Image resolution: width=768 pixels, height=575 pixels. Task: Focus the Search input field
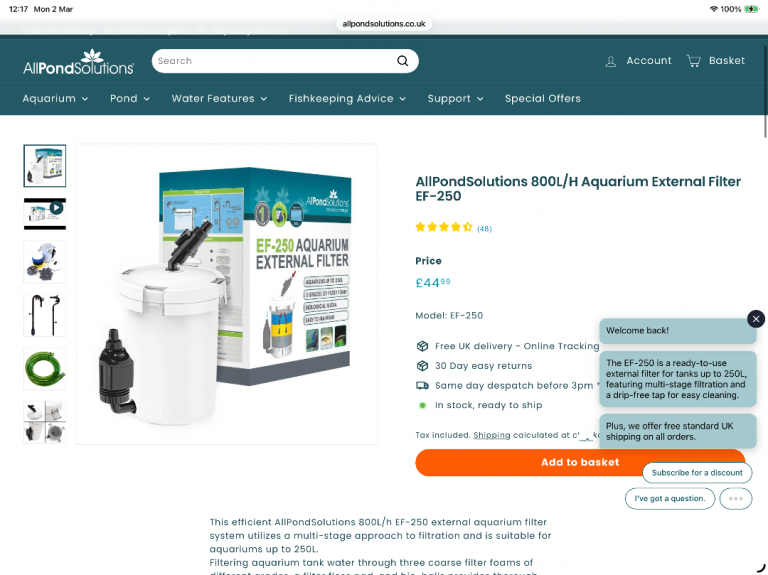pyautogui.click(x=274, y=61)
